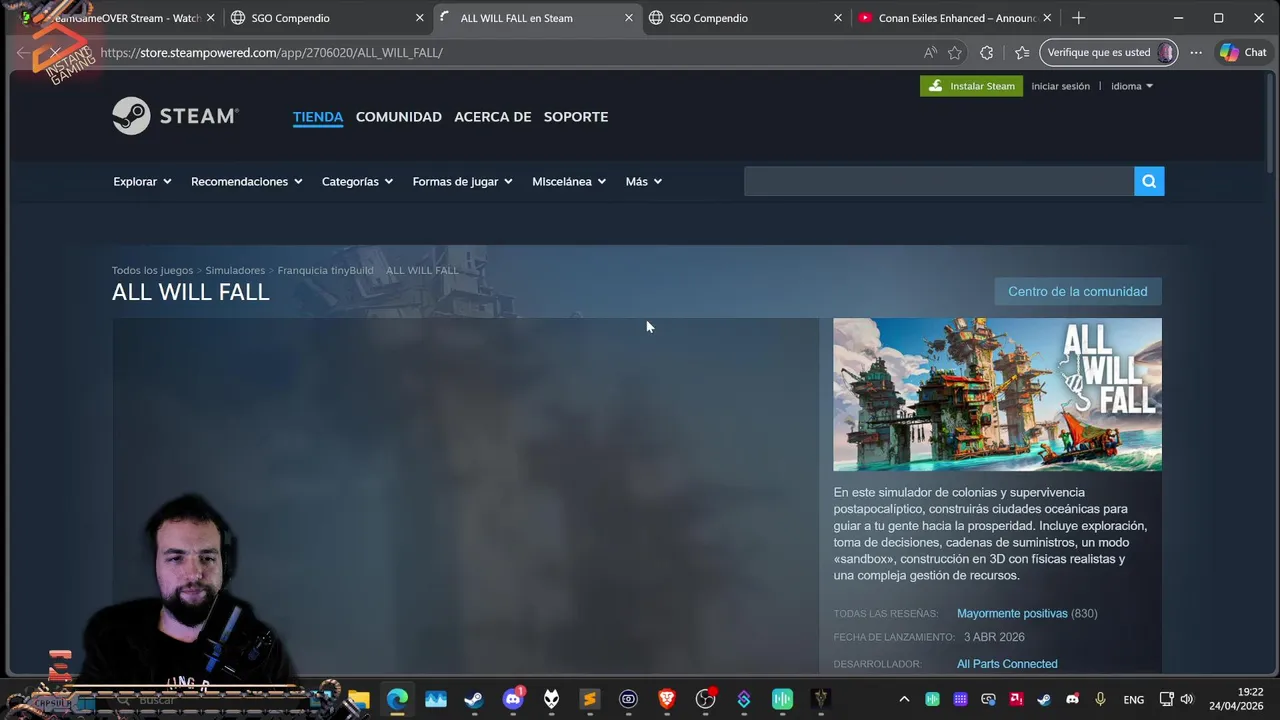The width and height of the screenshot is (1280, 720).
Task: Open OBS Studio from the taskbar
Action: [705, 699]
